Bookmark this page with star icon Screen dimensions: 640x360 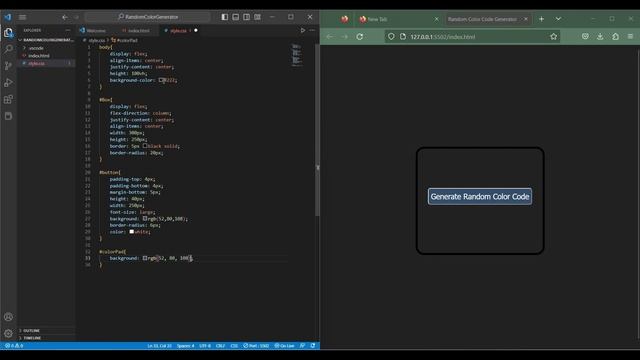point(553,37)
